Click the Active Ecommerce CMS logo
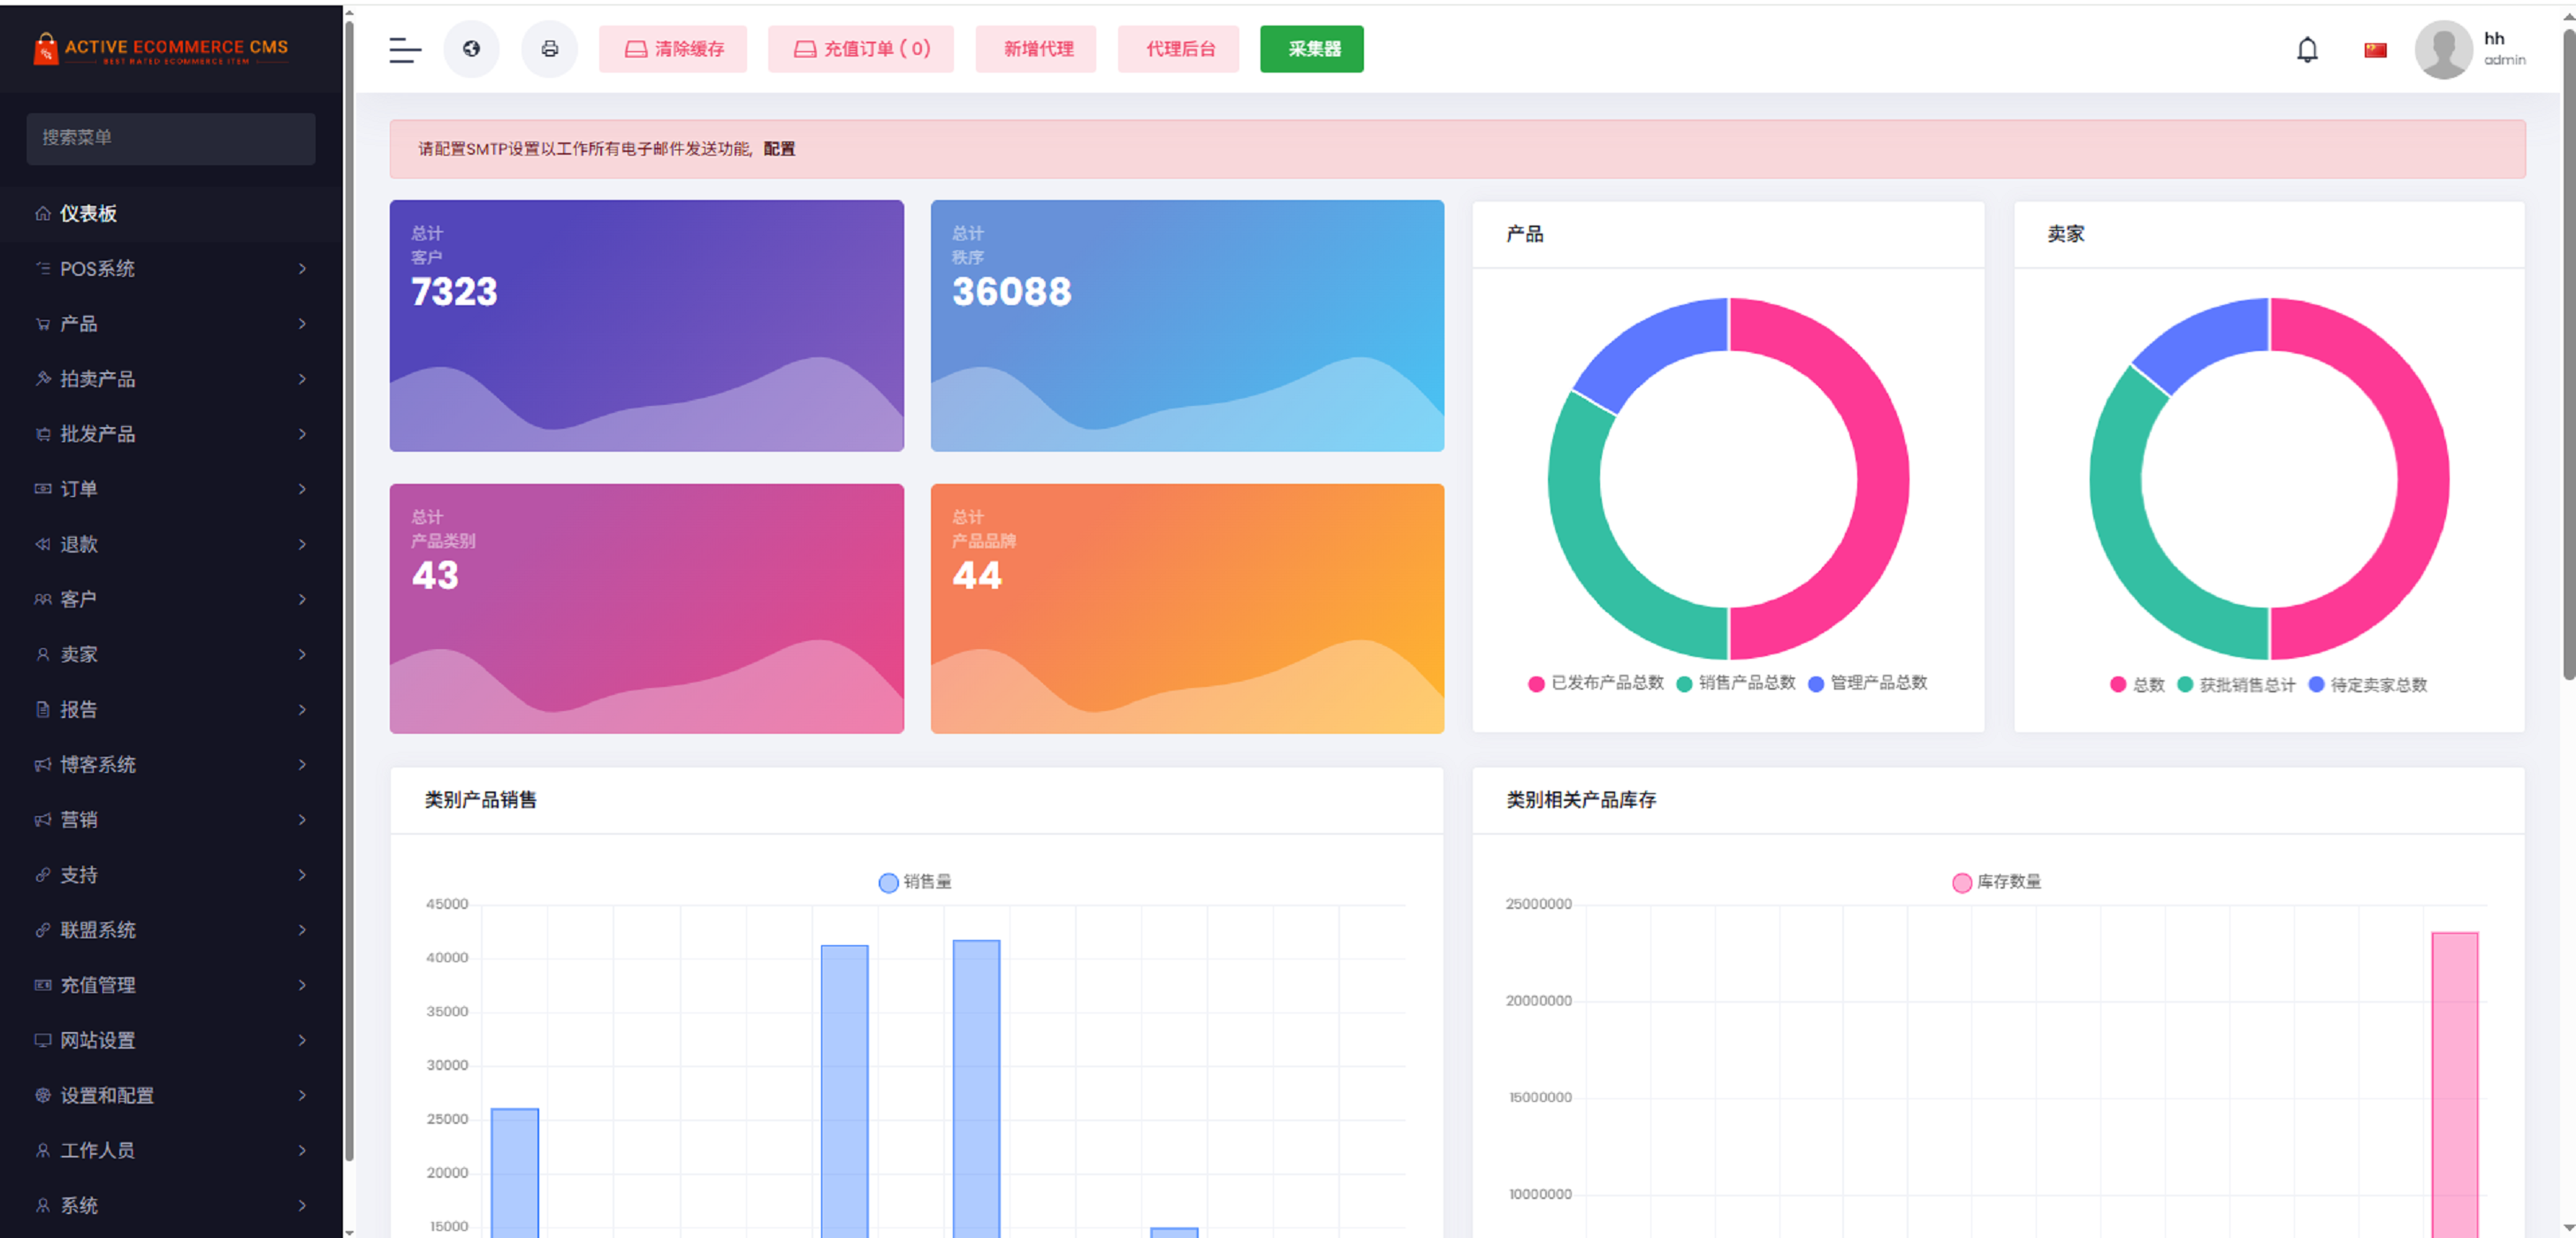The width and height of the screenshot is (2576, 1238). pos(162,49)
